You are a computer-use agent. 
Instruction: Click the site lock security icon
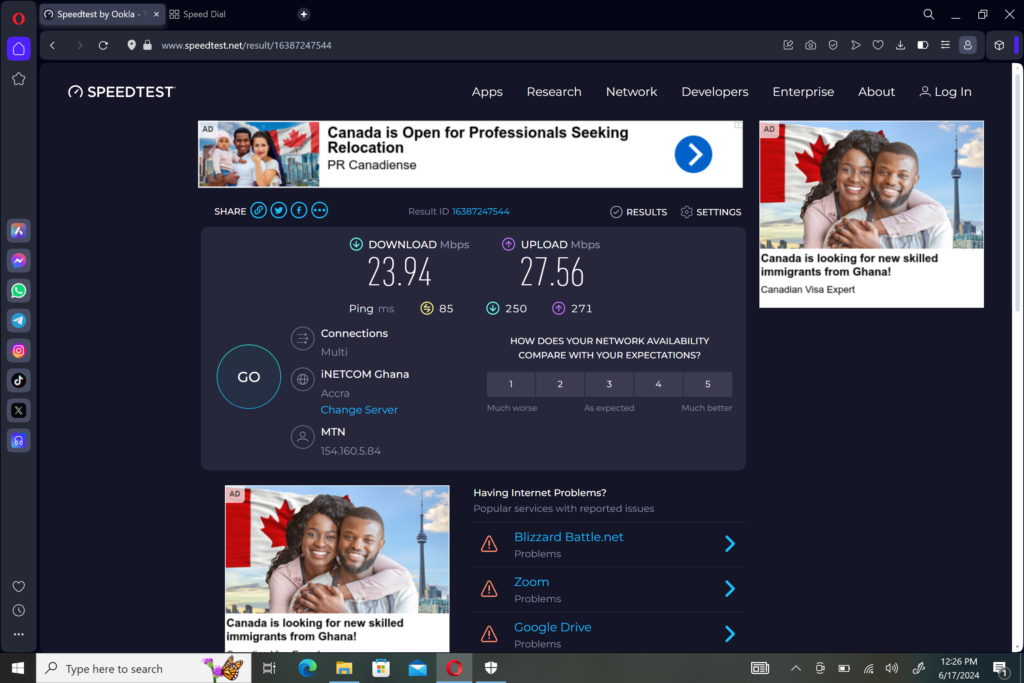(x=148, y=45)
